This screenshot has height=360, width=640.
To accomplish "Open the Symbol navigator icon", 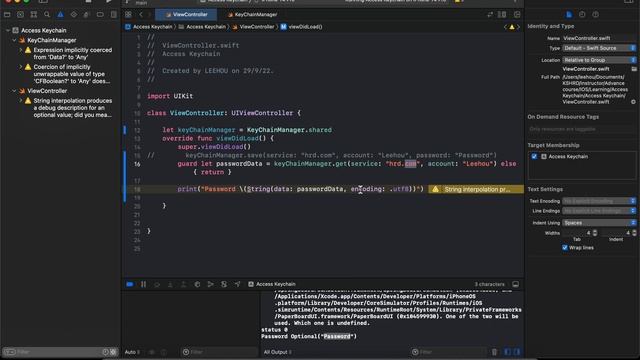I will [x=34, y=15].
